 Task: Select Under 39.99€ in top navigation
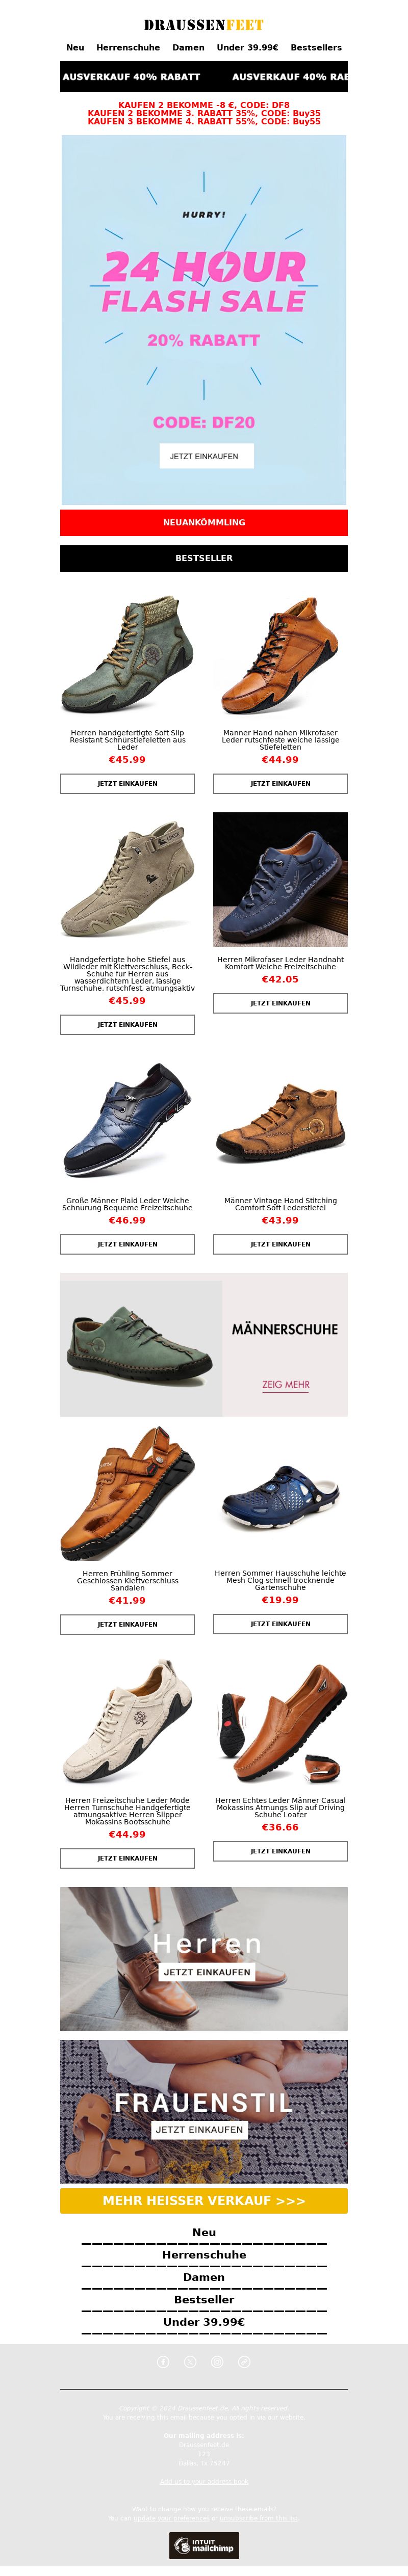(x=247, y=47)
